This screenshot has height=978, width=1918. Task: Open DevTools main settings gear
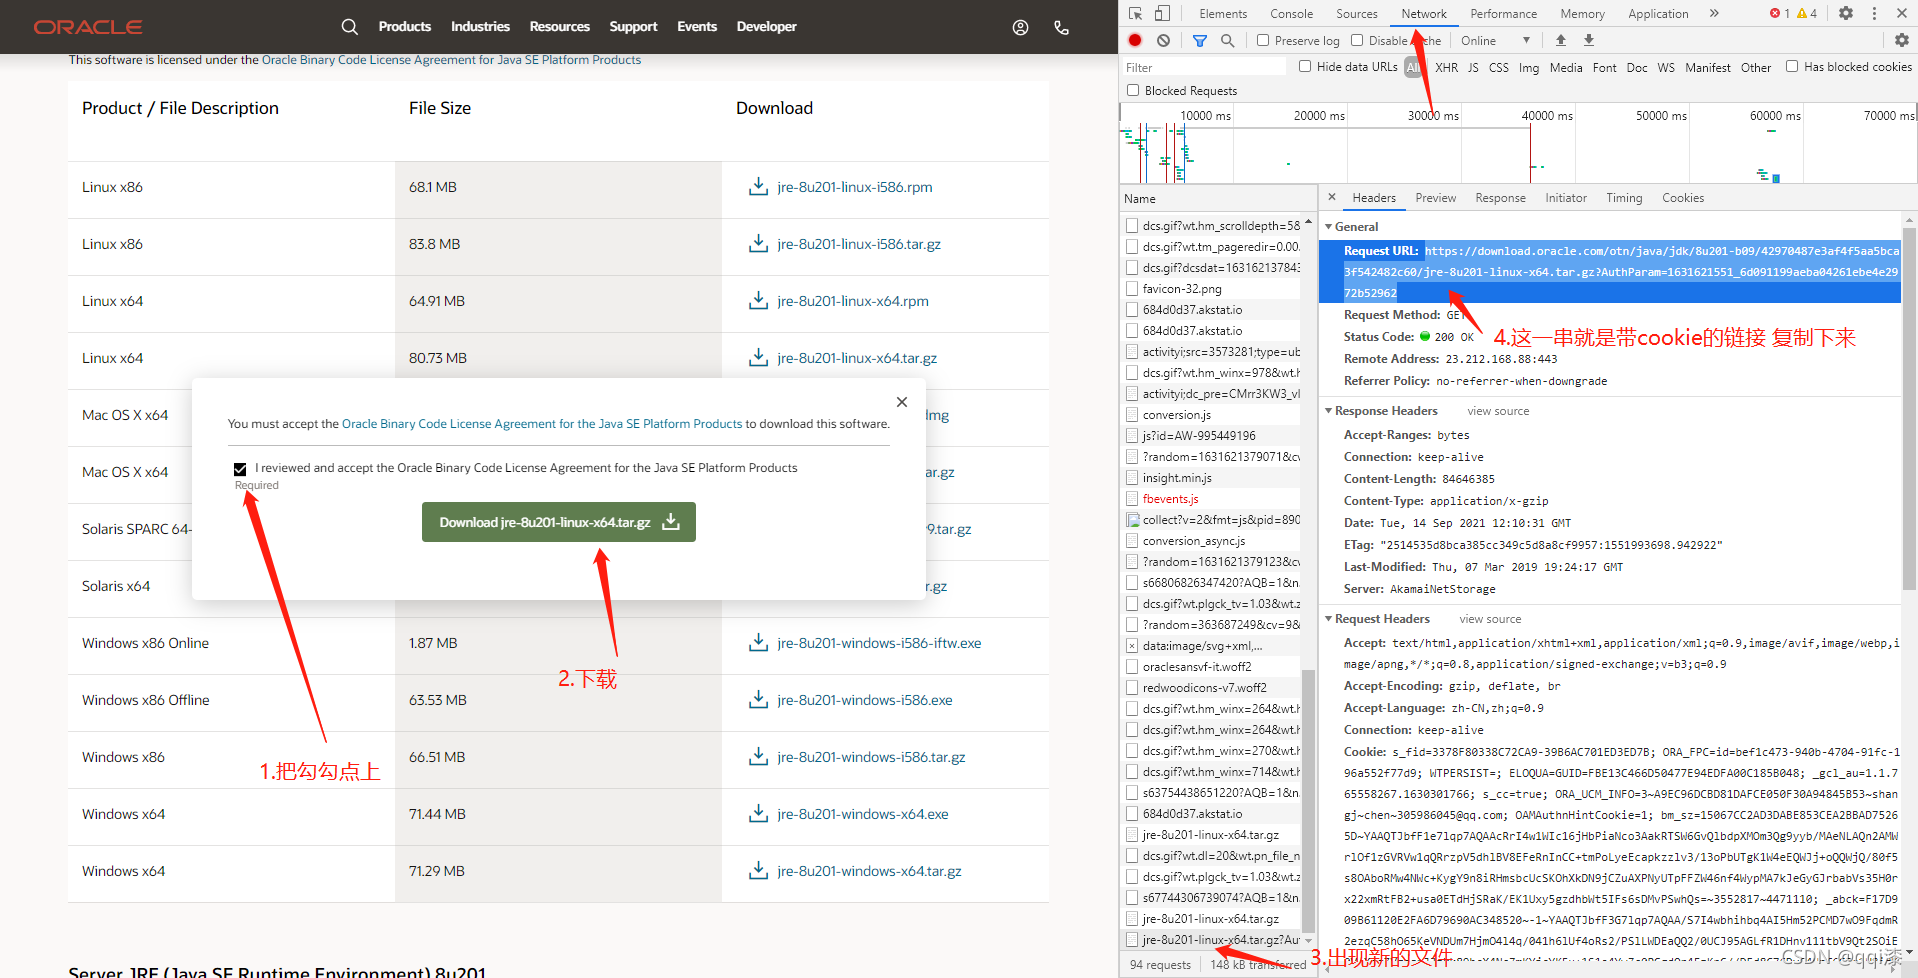pyautogui.click(x=1846, y=13)
